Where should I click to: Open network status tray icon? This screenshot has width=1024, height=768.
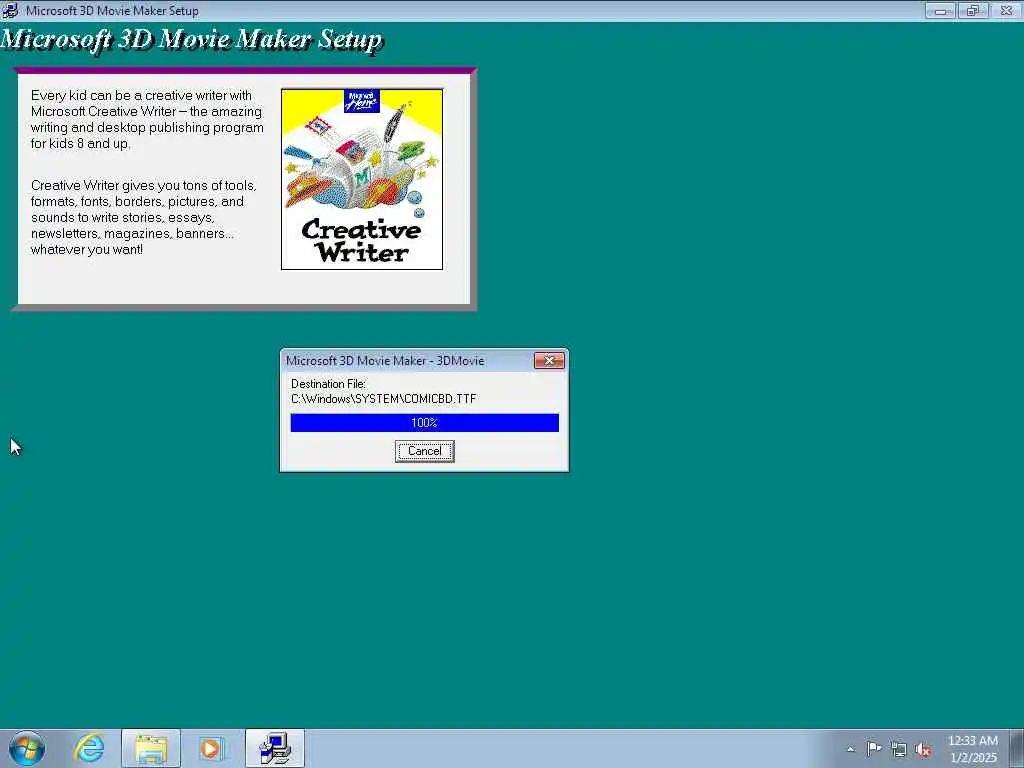pyautogui.click(x=899, y=749)
